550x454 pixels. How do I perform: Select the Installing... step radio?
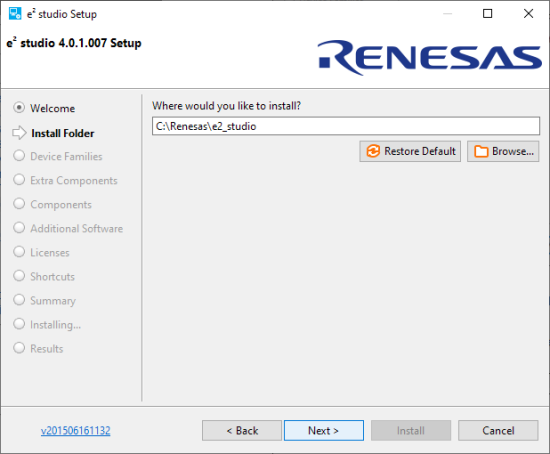click(19, 324)
